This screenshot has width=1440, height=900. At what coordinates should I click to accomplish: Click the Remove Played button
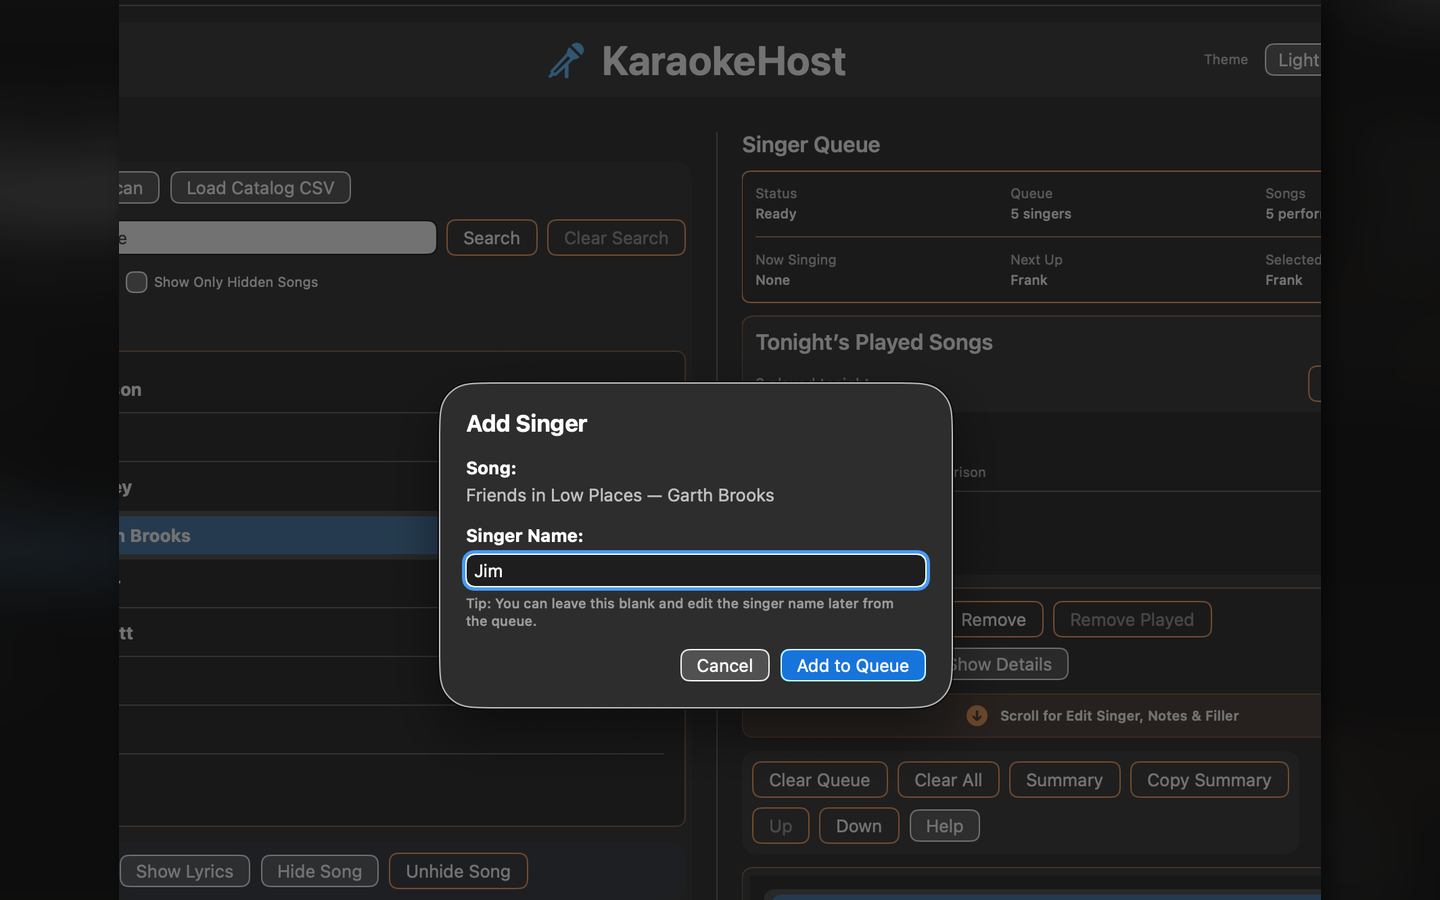click(x=1132, y=620)
